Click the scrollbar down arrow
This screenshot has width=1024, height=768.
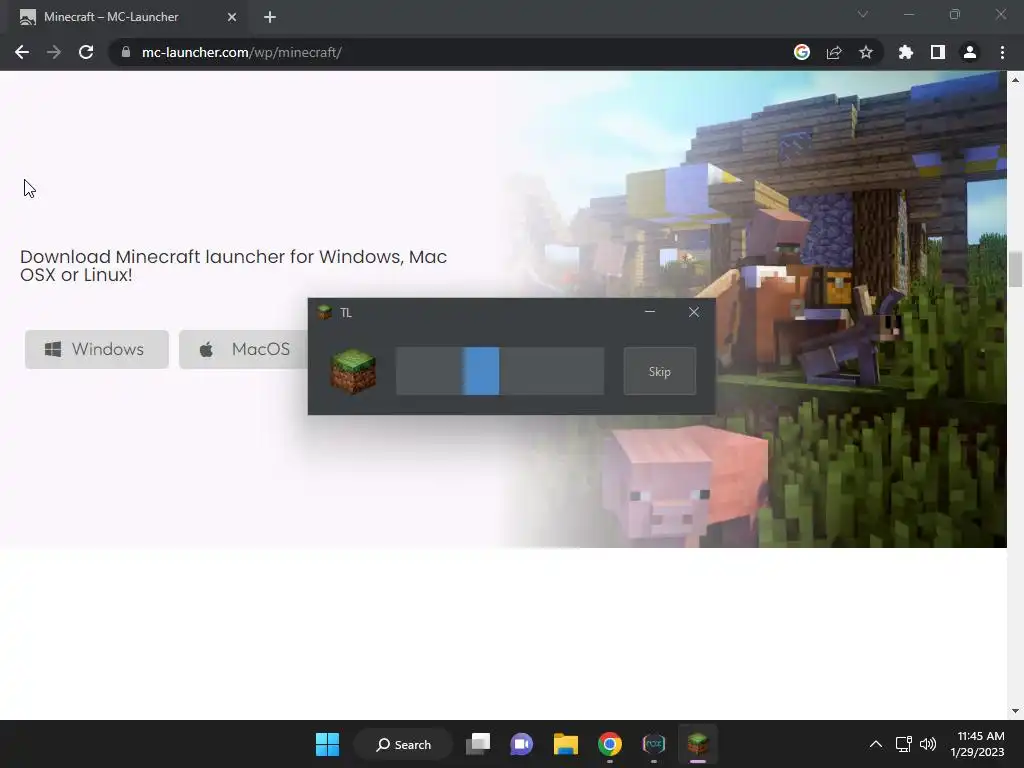point(1015,711)
